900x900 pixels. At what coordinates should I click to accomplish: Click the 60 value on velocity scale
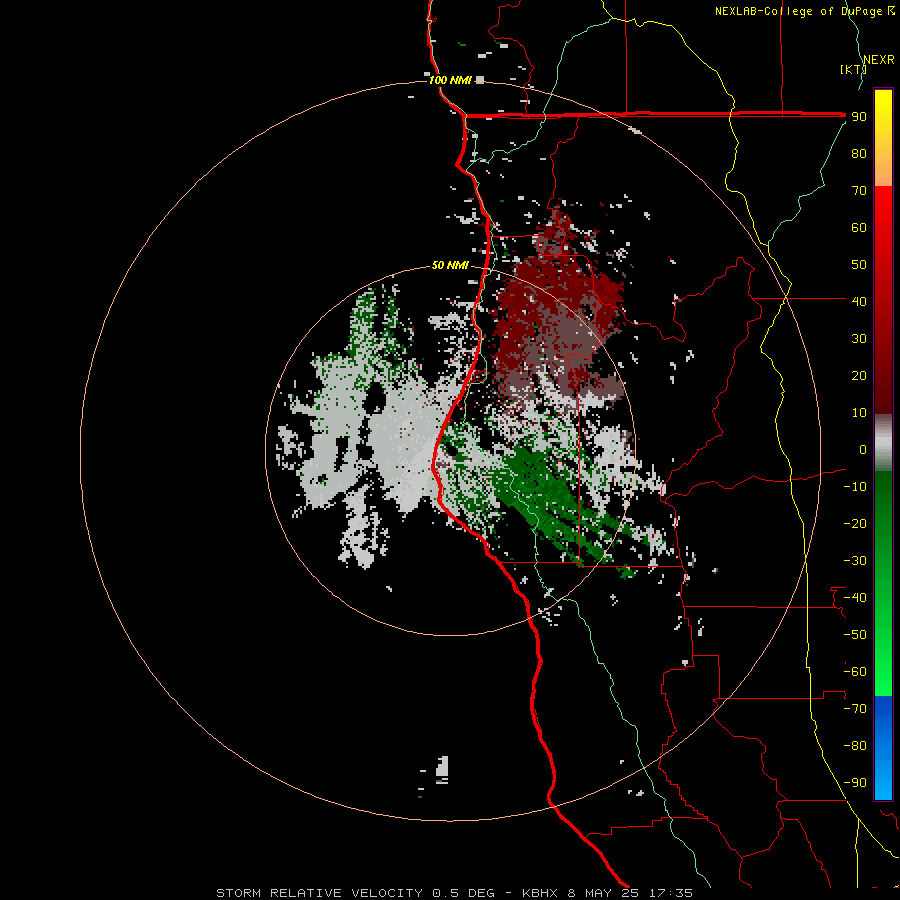pyautogui.click(x=859, y=228)
